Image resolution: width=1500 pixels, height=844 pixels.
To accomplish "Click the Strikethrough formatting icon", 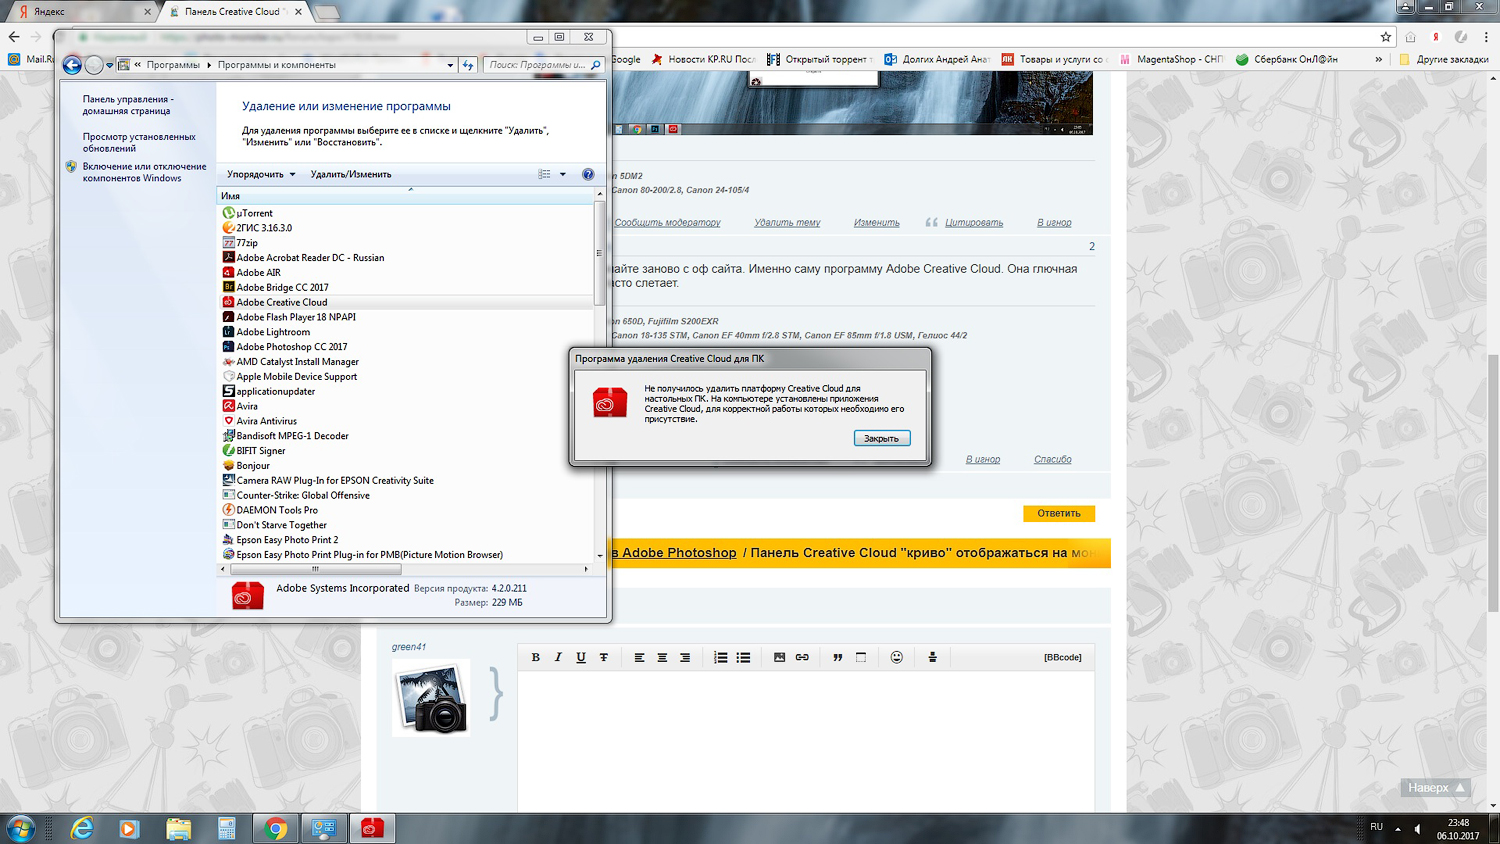I will (604, 657).
